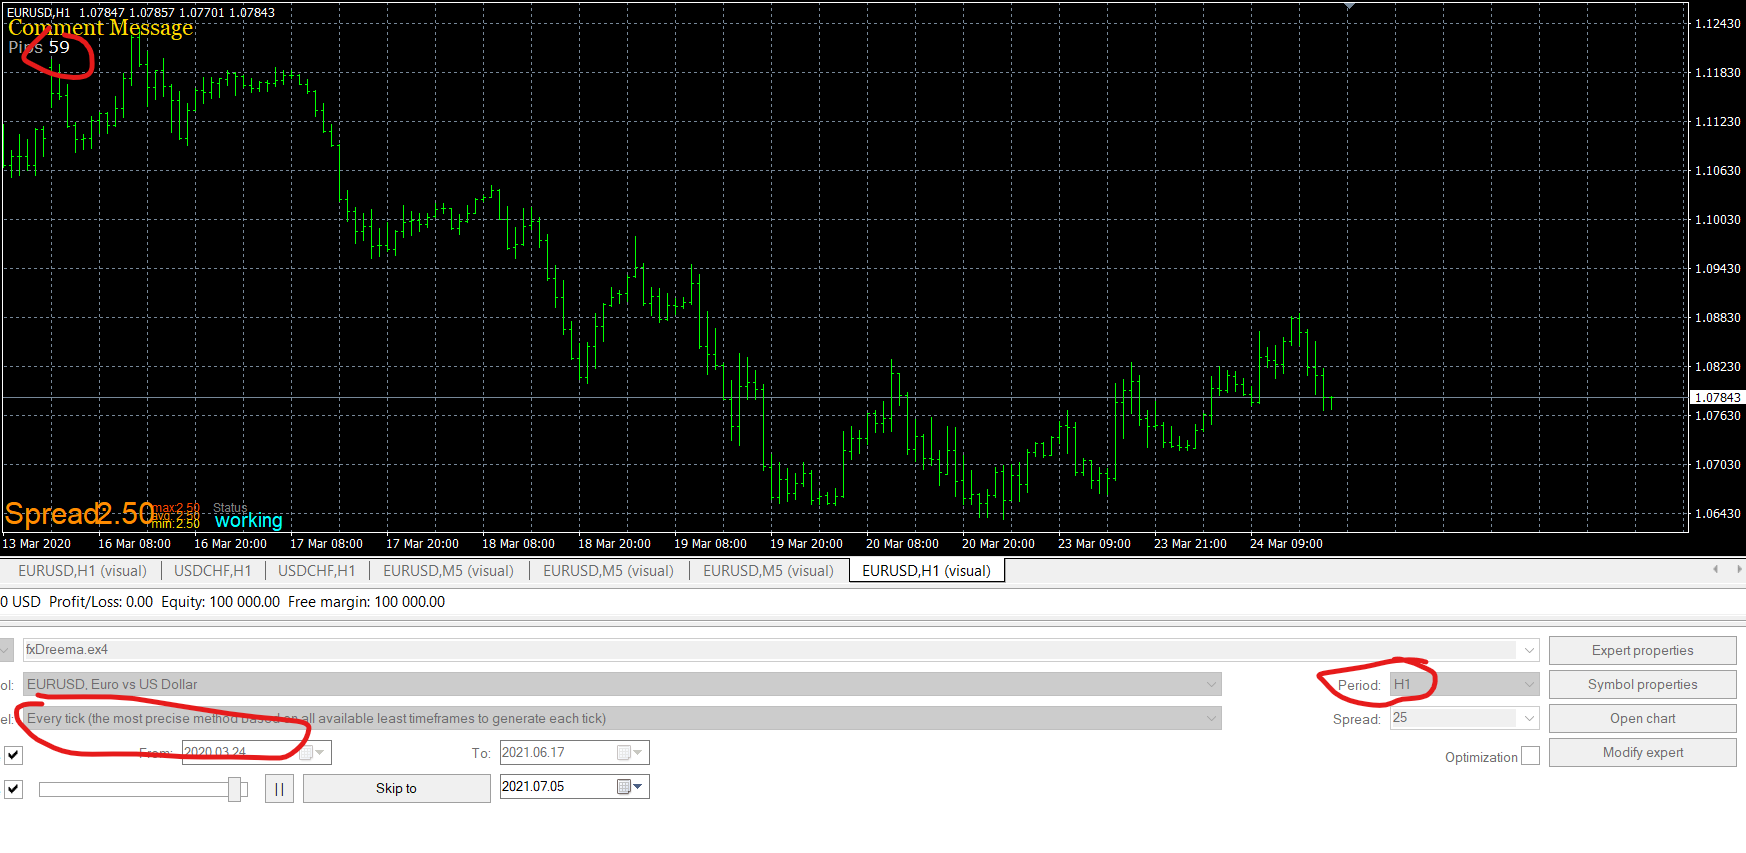Viewport: 1746px width, 853px height.
Task: Click the current price label 1.07843
Action: (x=1717, y=397)
